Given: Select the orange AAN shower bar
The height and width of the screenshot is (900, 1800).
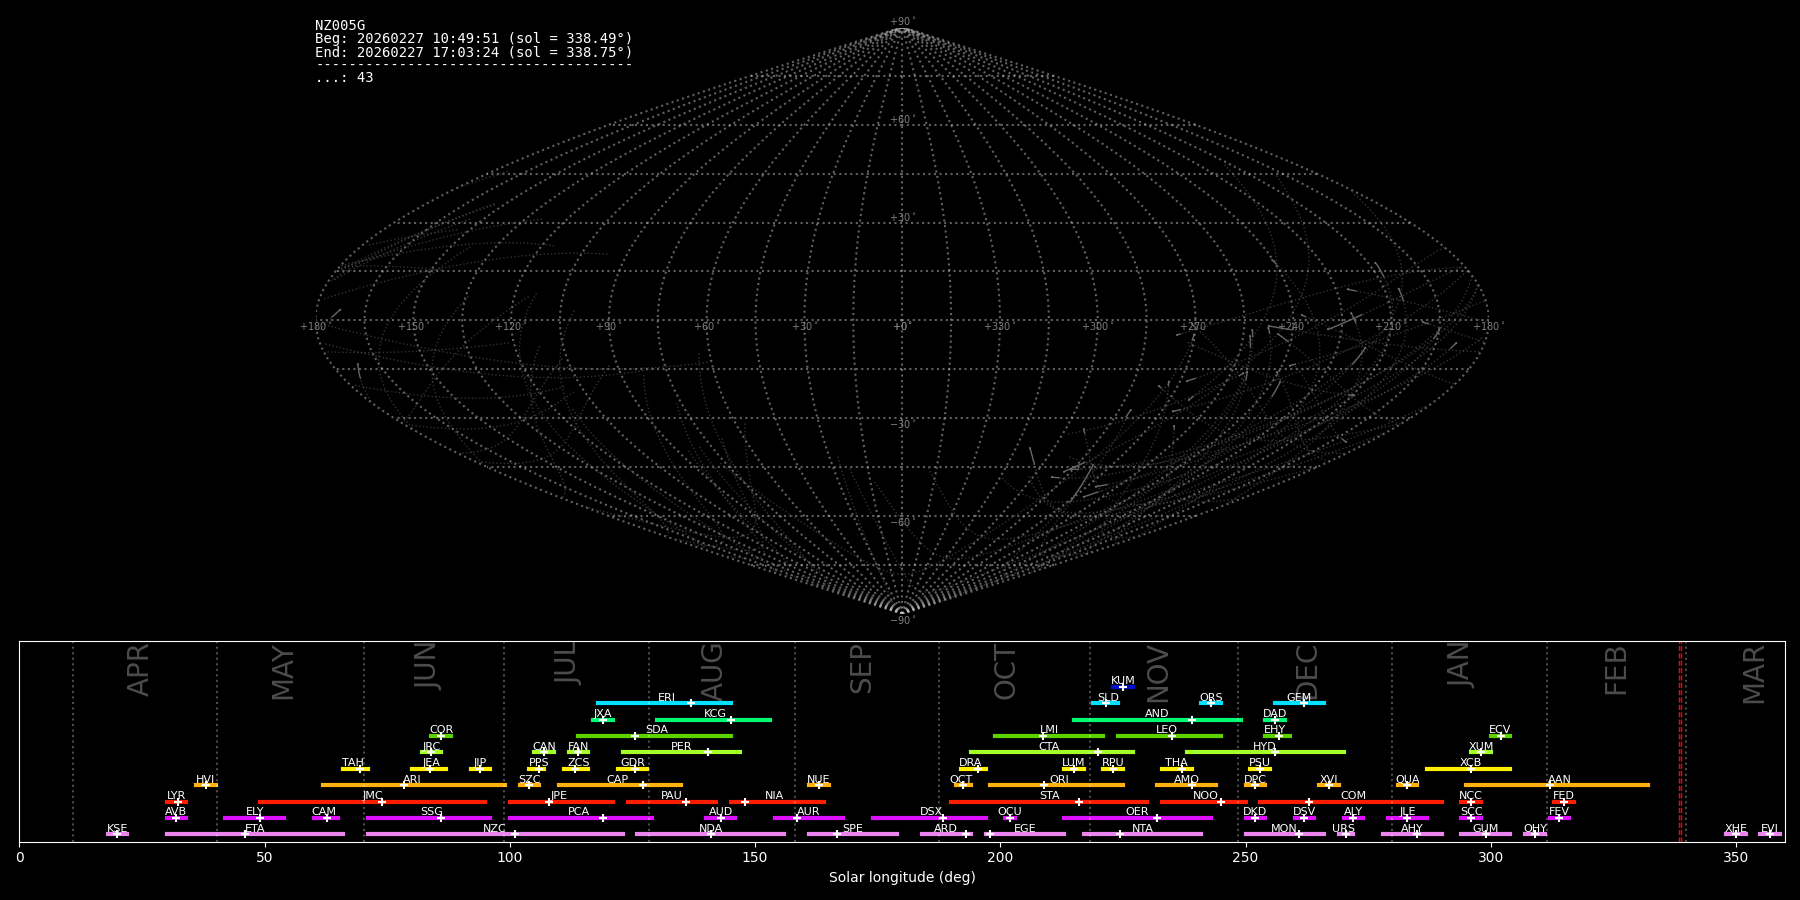Looking at the screenshot, I should point(1557,785).
